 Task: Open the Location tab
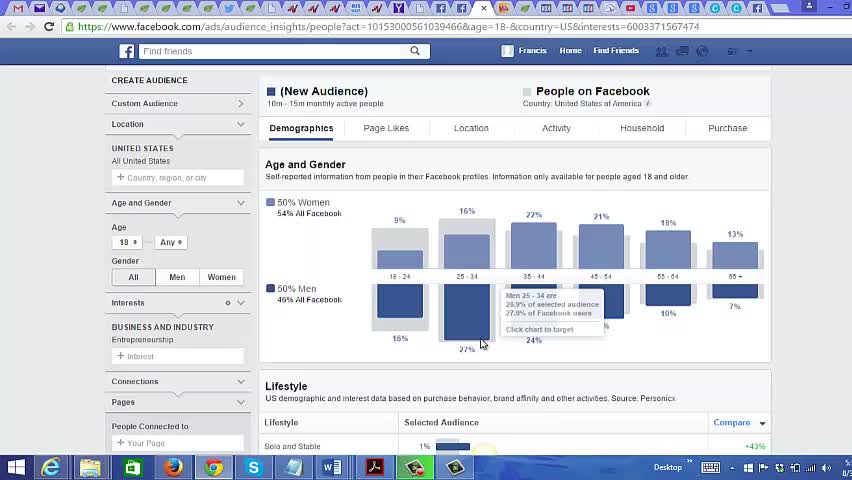[471, 128]
